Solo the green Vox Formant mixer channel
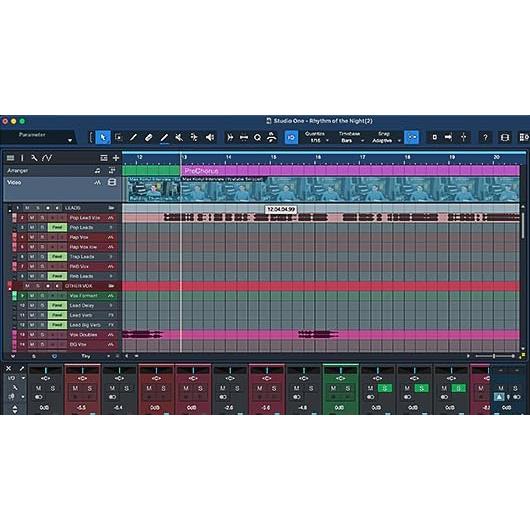 coord(348,388)
